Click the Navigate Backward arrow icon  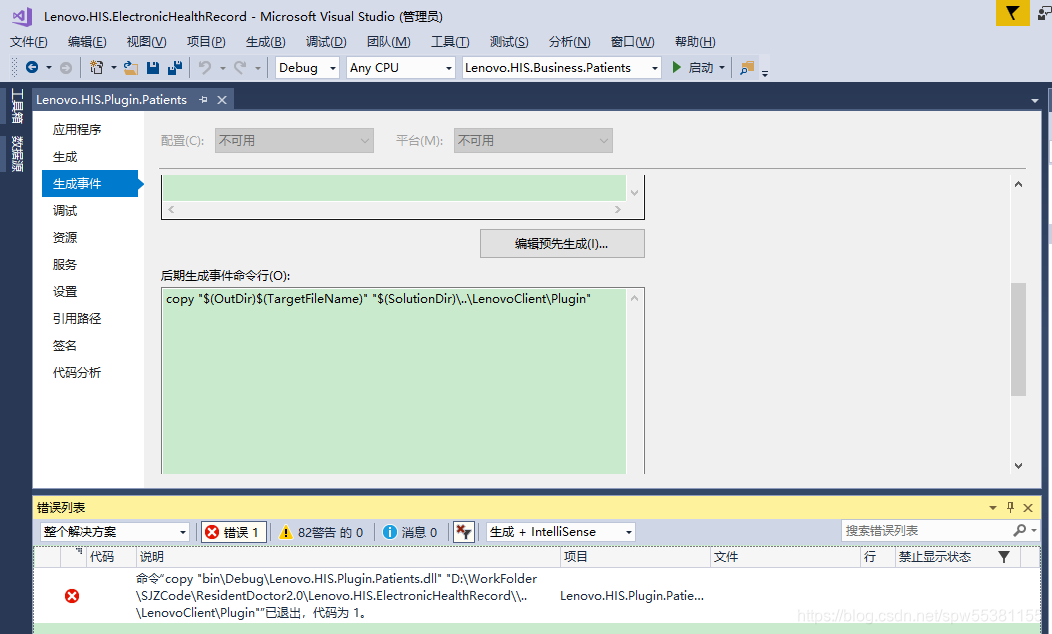click(32, 67)
